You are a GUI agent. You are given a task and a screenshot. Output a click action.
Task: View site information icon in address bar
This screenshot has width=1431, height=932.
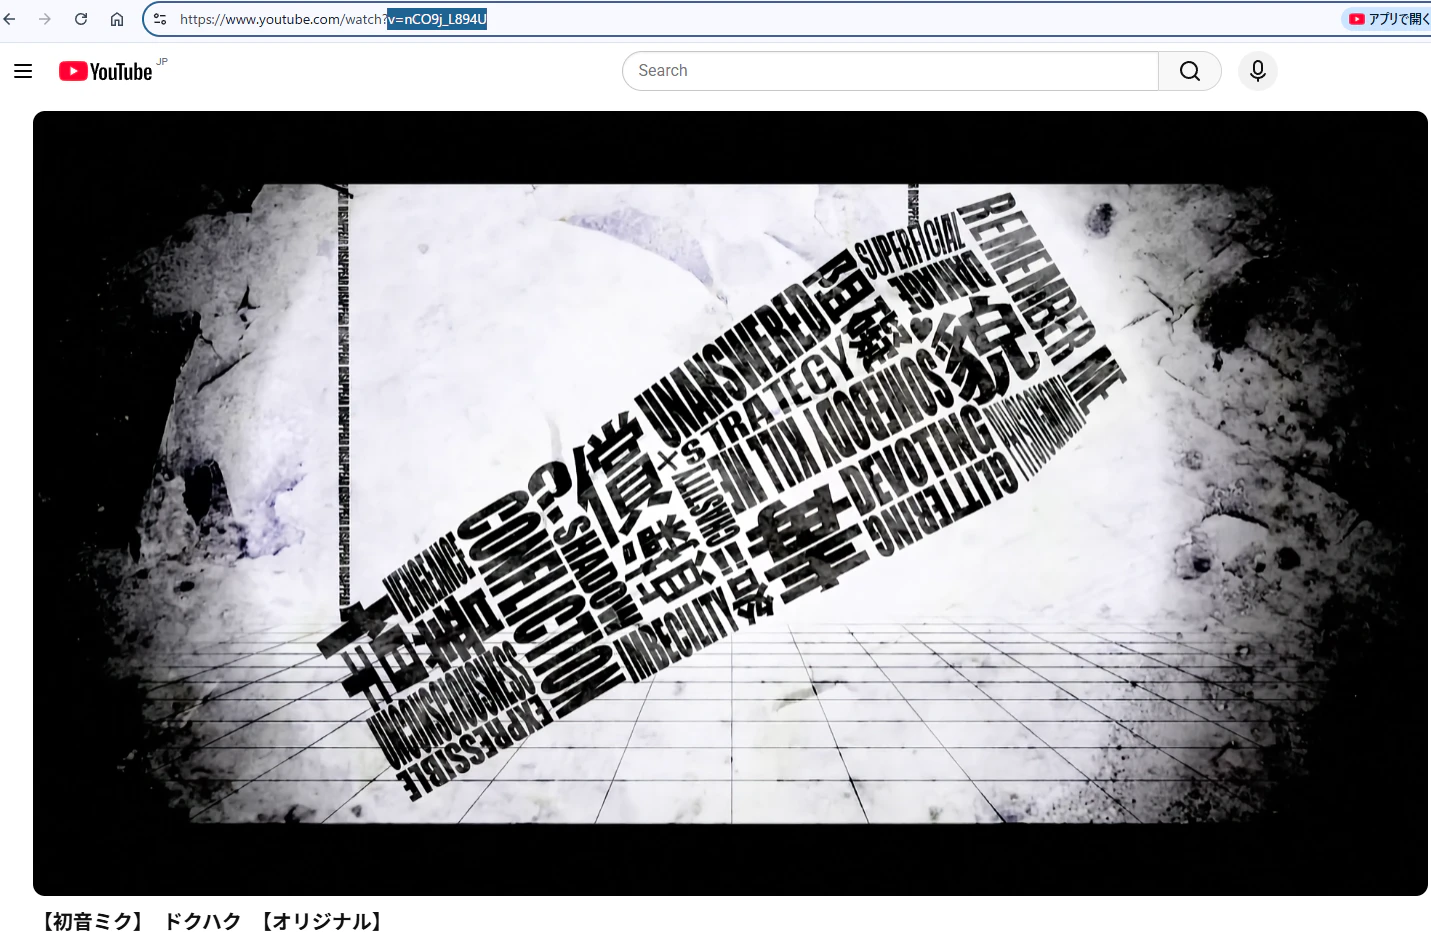point(160,19)
